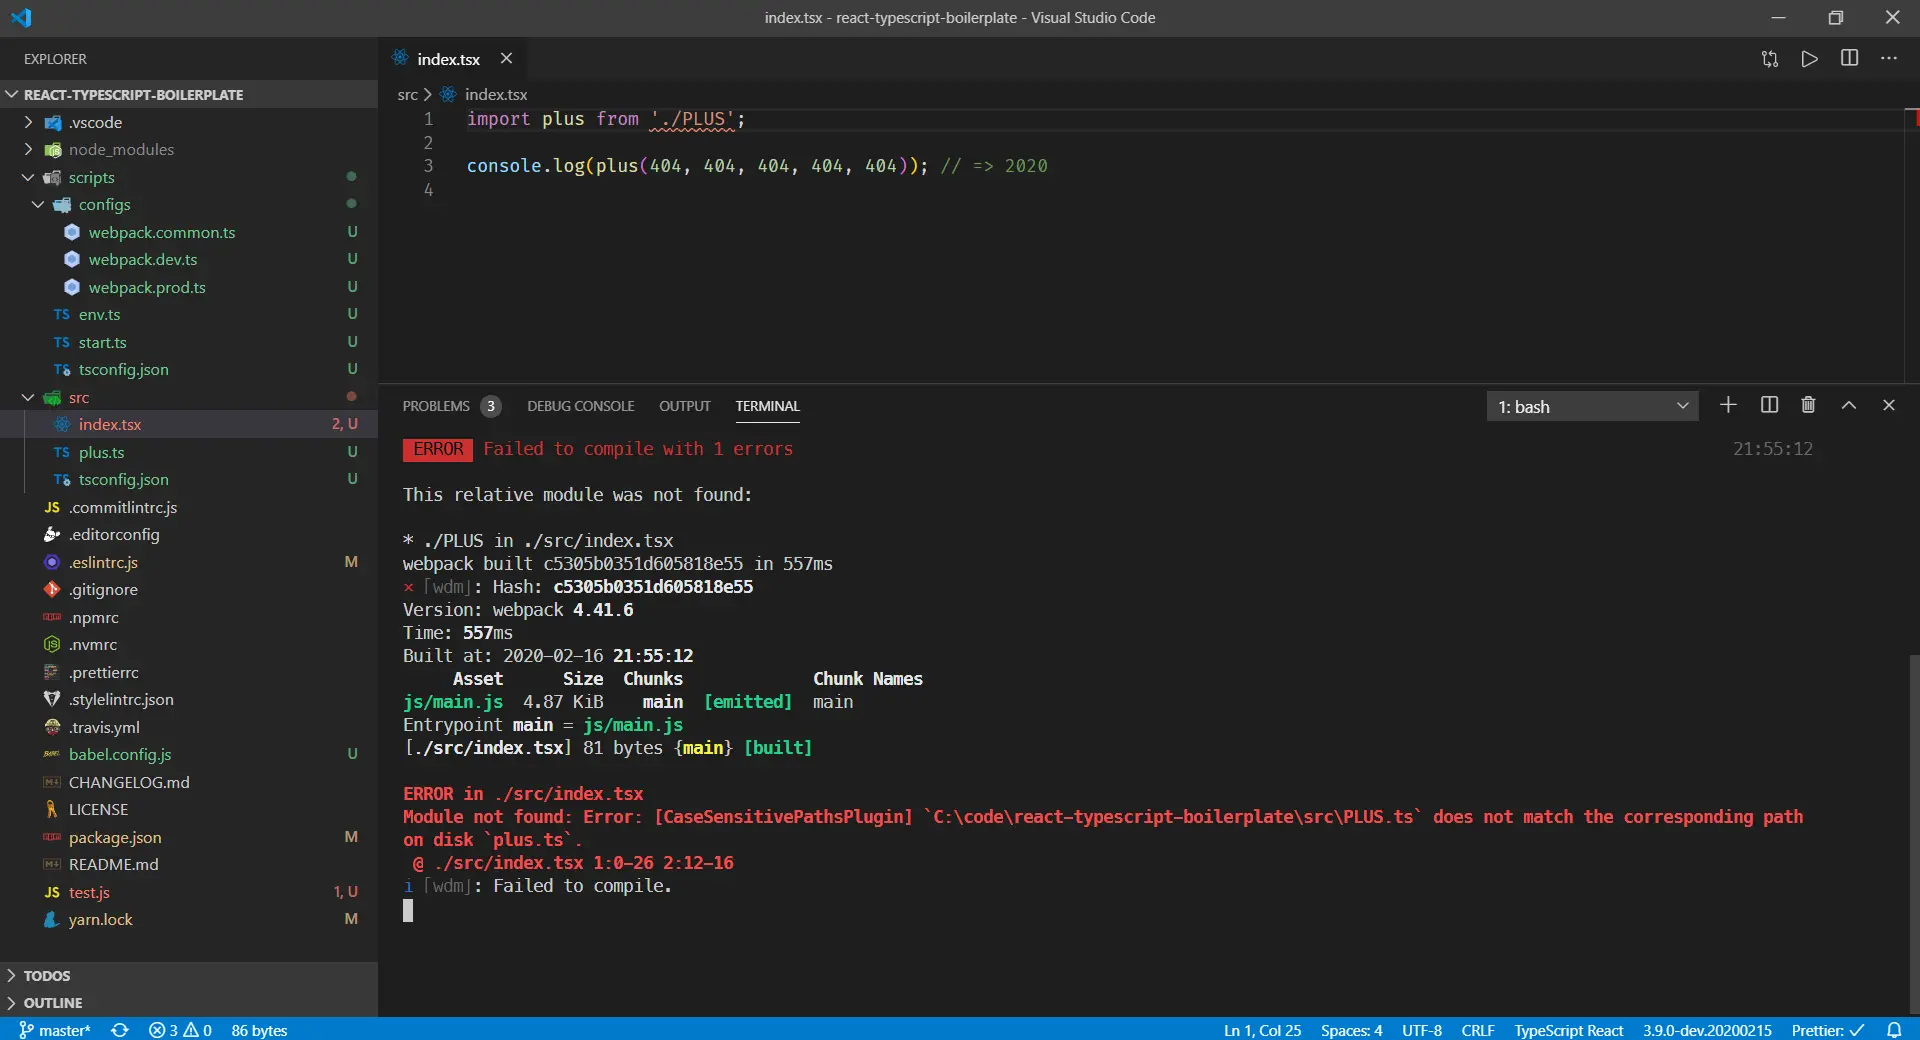Open test.js file
This screenshot has height=1040, width=1920.
pos(189,892)
